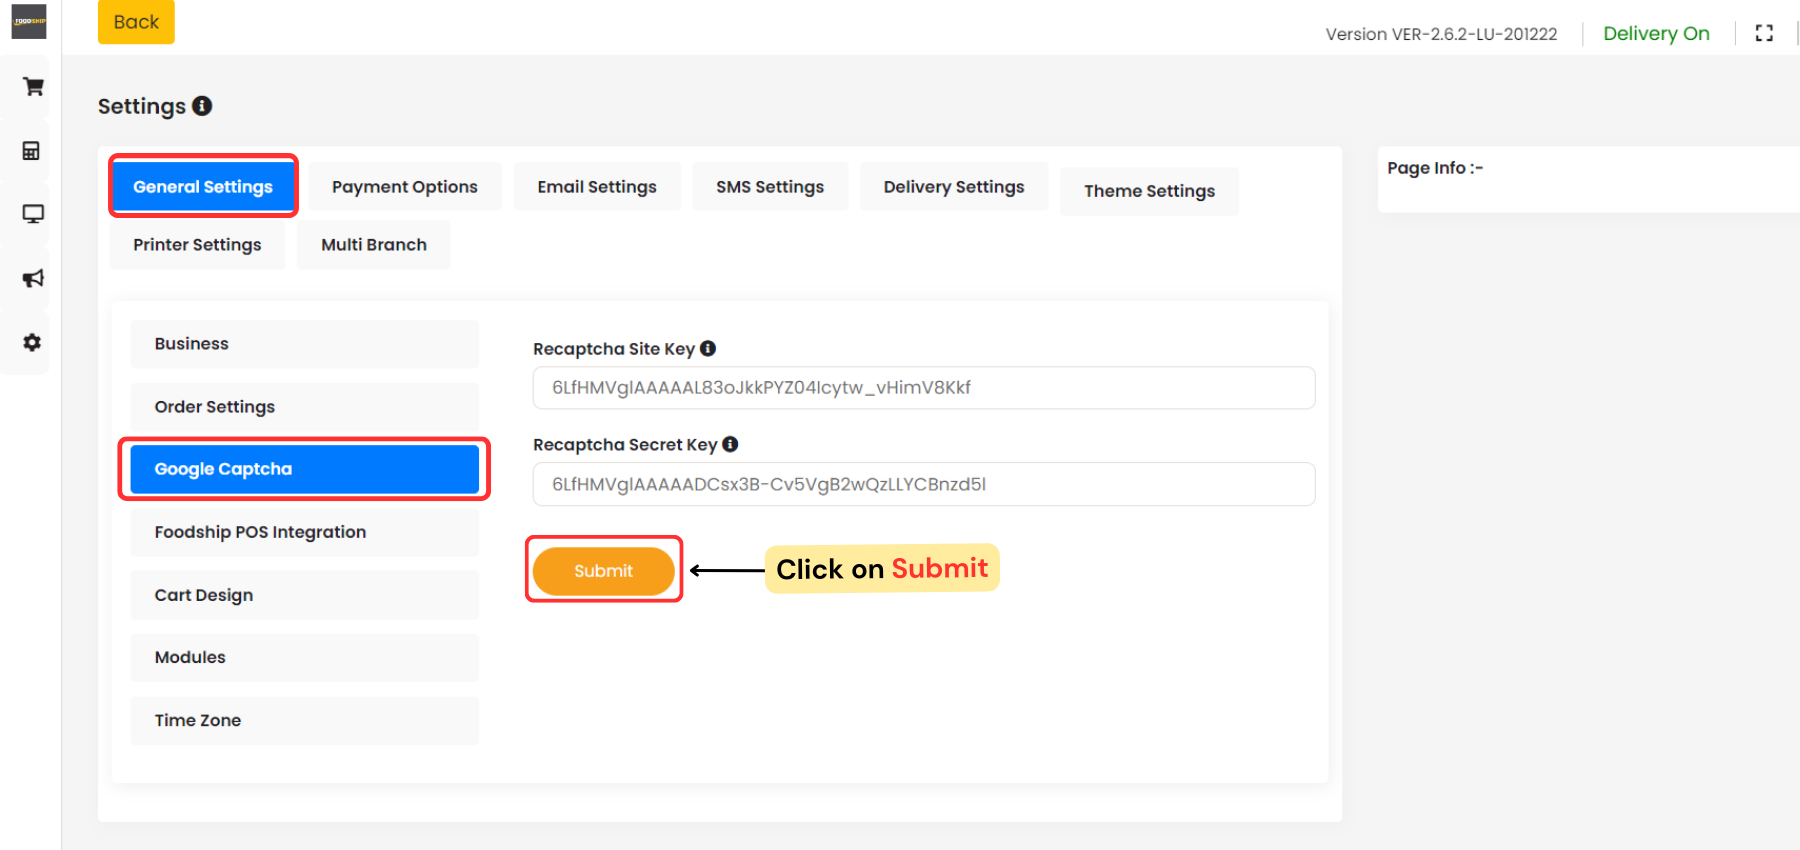Switch to Printer Settings tab

(197, 245)
